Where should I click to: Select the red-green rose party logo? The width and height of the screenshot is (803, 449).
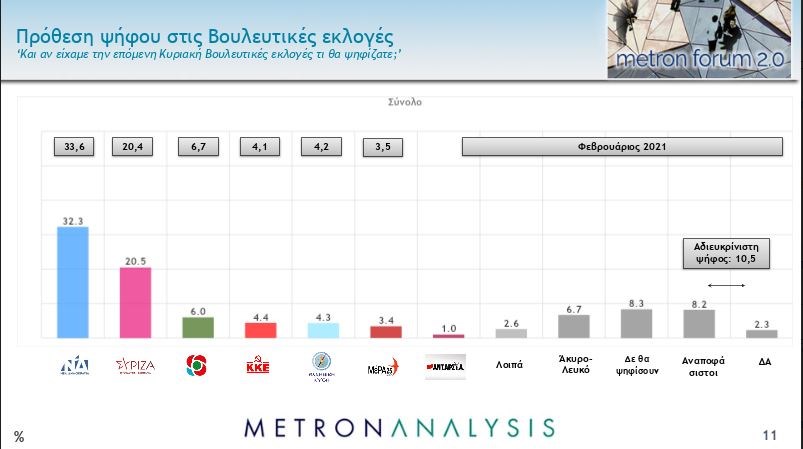coord(197,366)
